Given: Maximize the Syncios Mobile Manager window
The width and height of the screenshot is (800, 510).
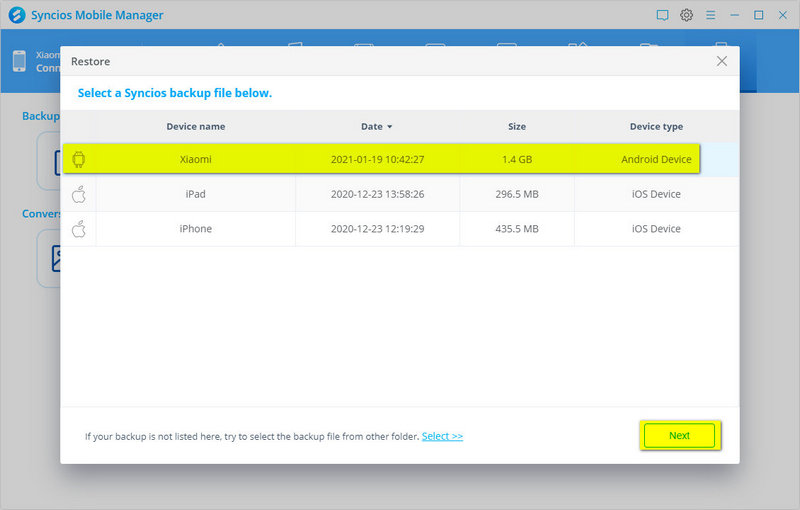Looking at the screenshot, I should 759,15.
